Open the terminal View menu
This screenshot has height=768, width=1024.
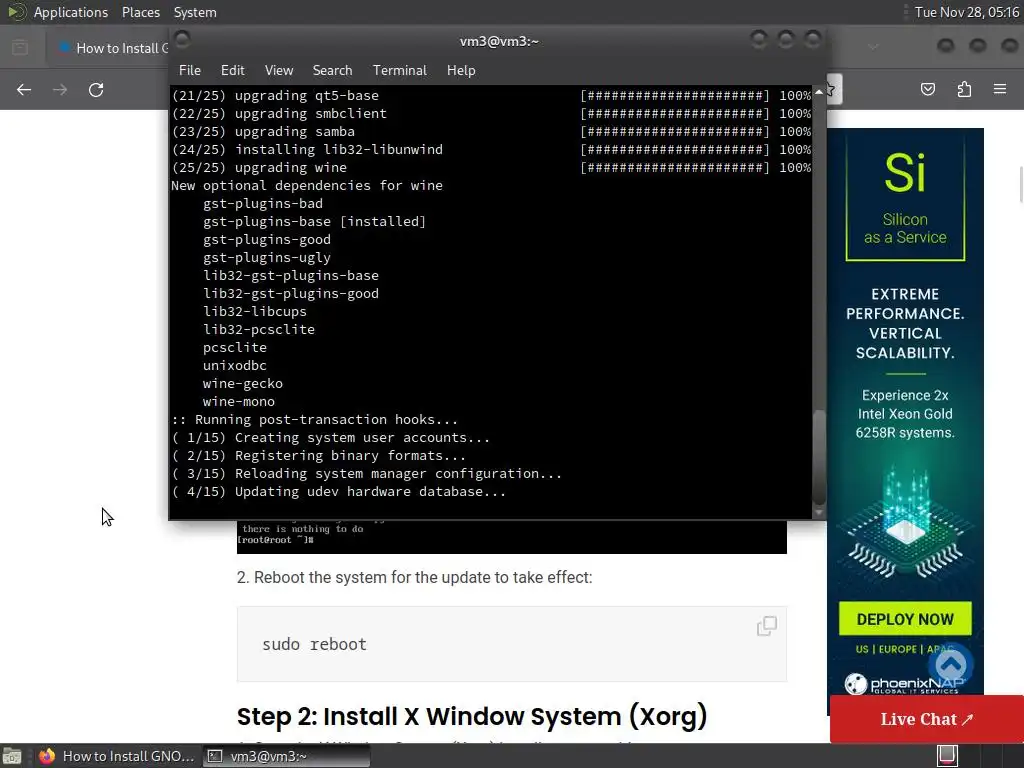[x=279, y=70]
